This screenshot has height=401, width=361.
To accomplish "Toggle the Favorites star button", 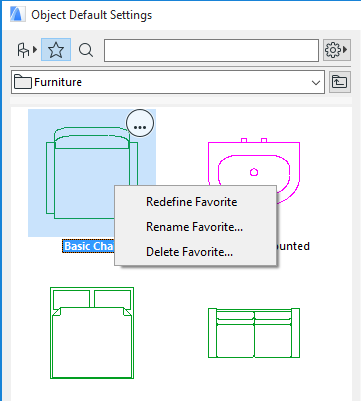I will (x=56, y=50).
